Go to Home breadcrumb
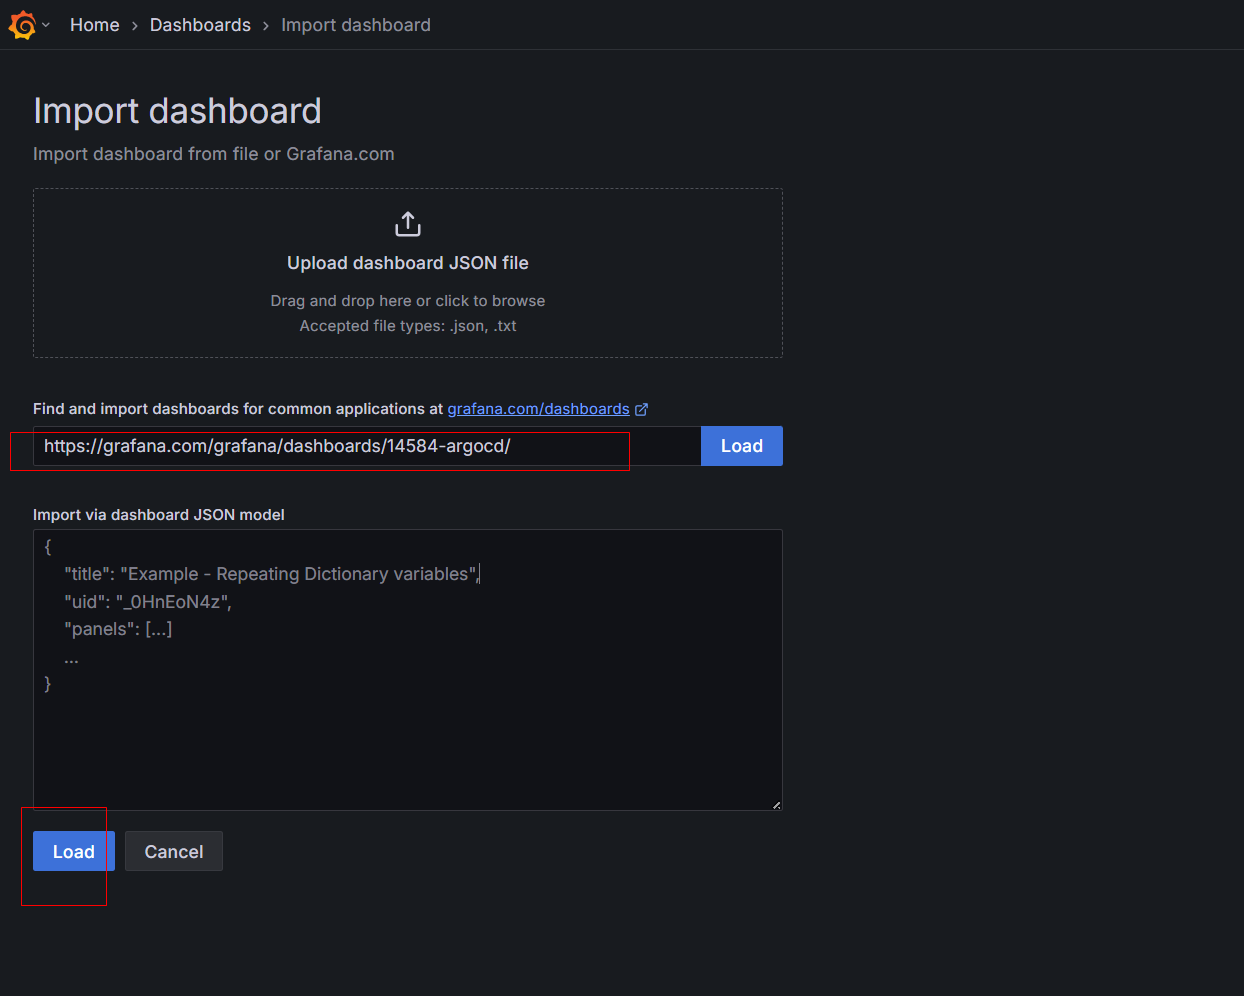Screen dimensions: 1244x996 coord(95,25)
